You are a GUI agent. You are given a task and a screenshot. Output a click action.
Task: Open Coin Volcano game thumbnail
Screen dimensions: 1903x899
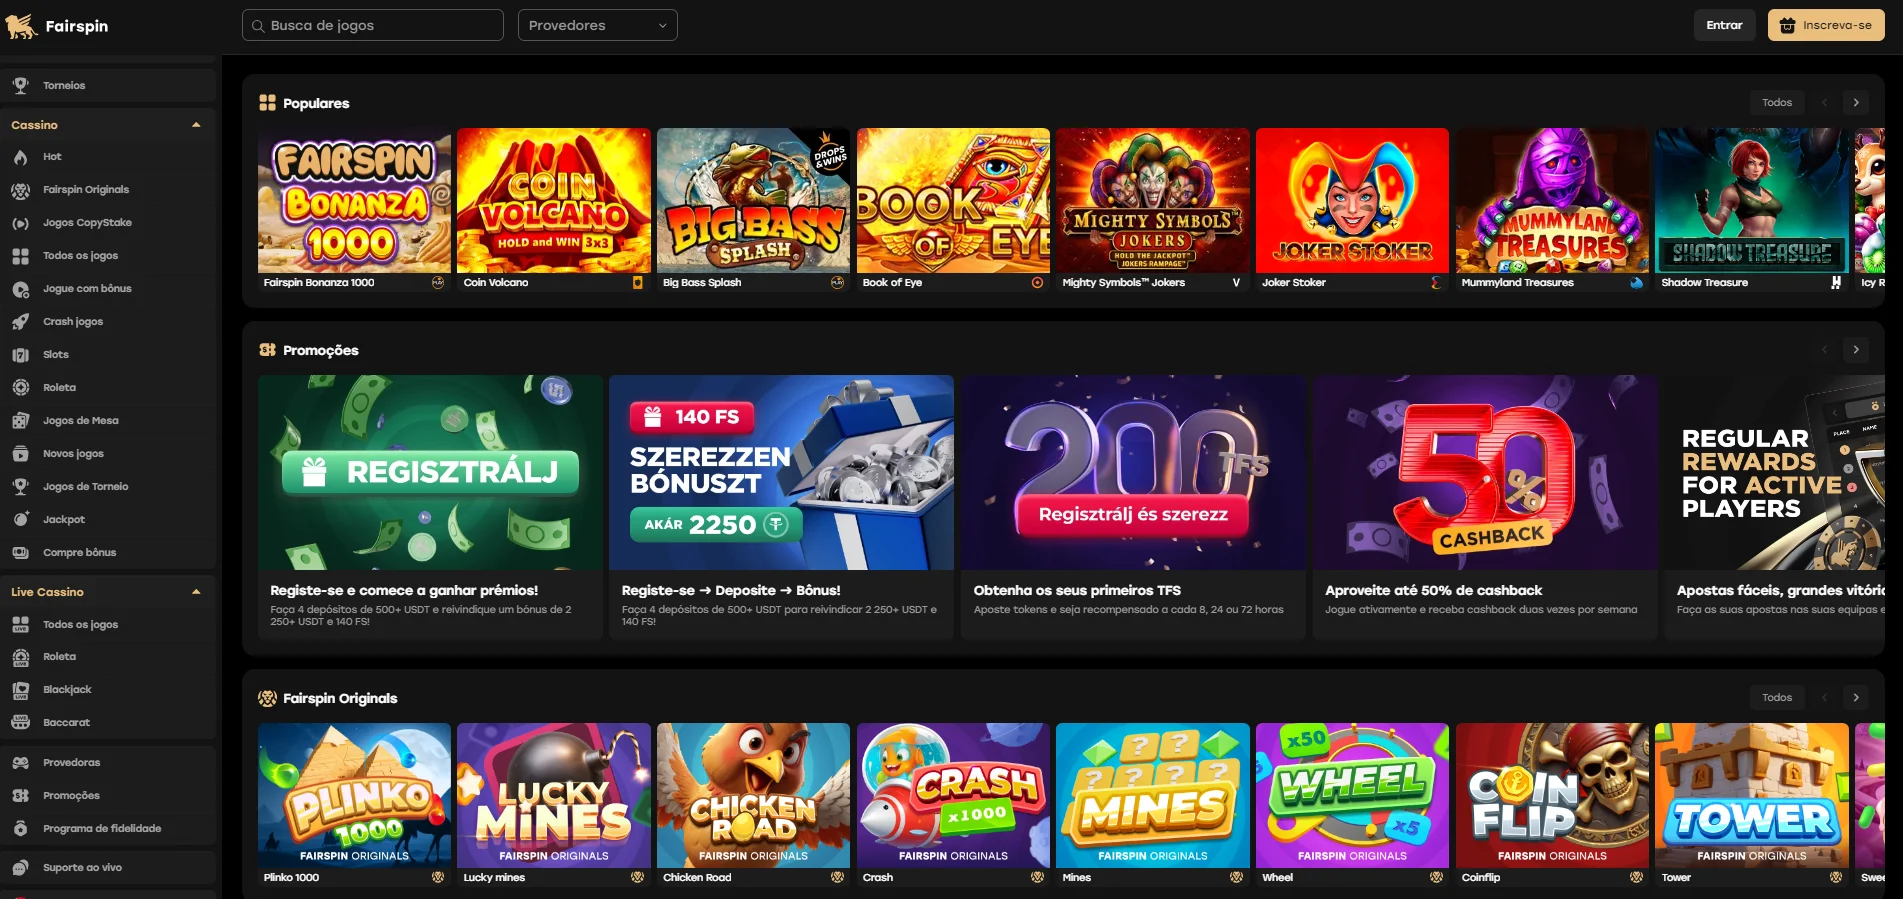coord(553,201)
